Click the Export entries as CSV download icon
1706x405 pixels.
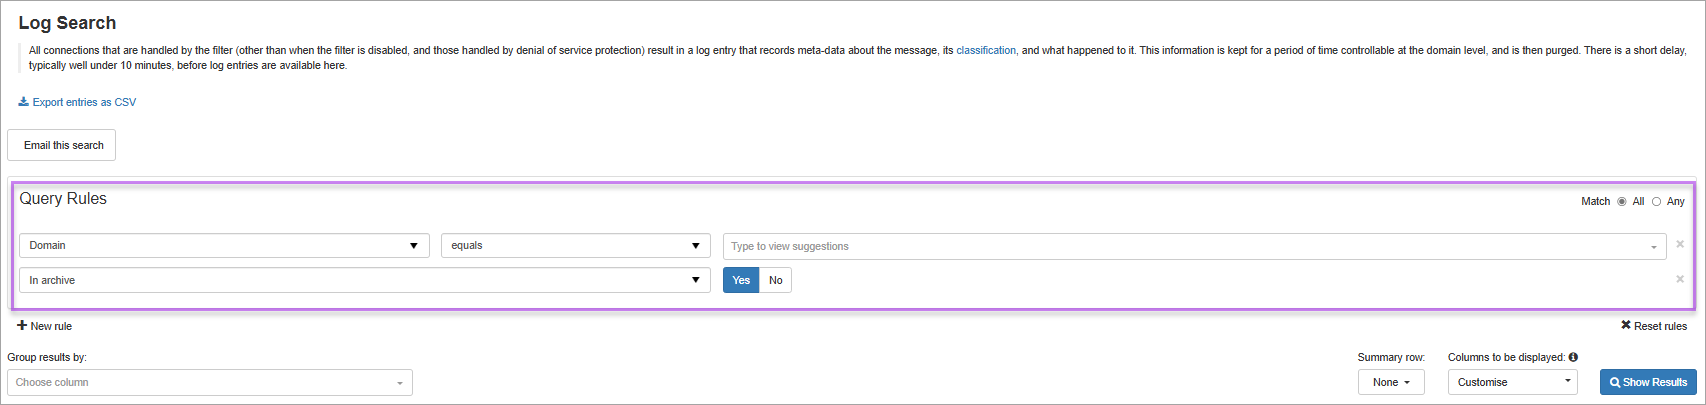pos(23,102)
